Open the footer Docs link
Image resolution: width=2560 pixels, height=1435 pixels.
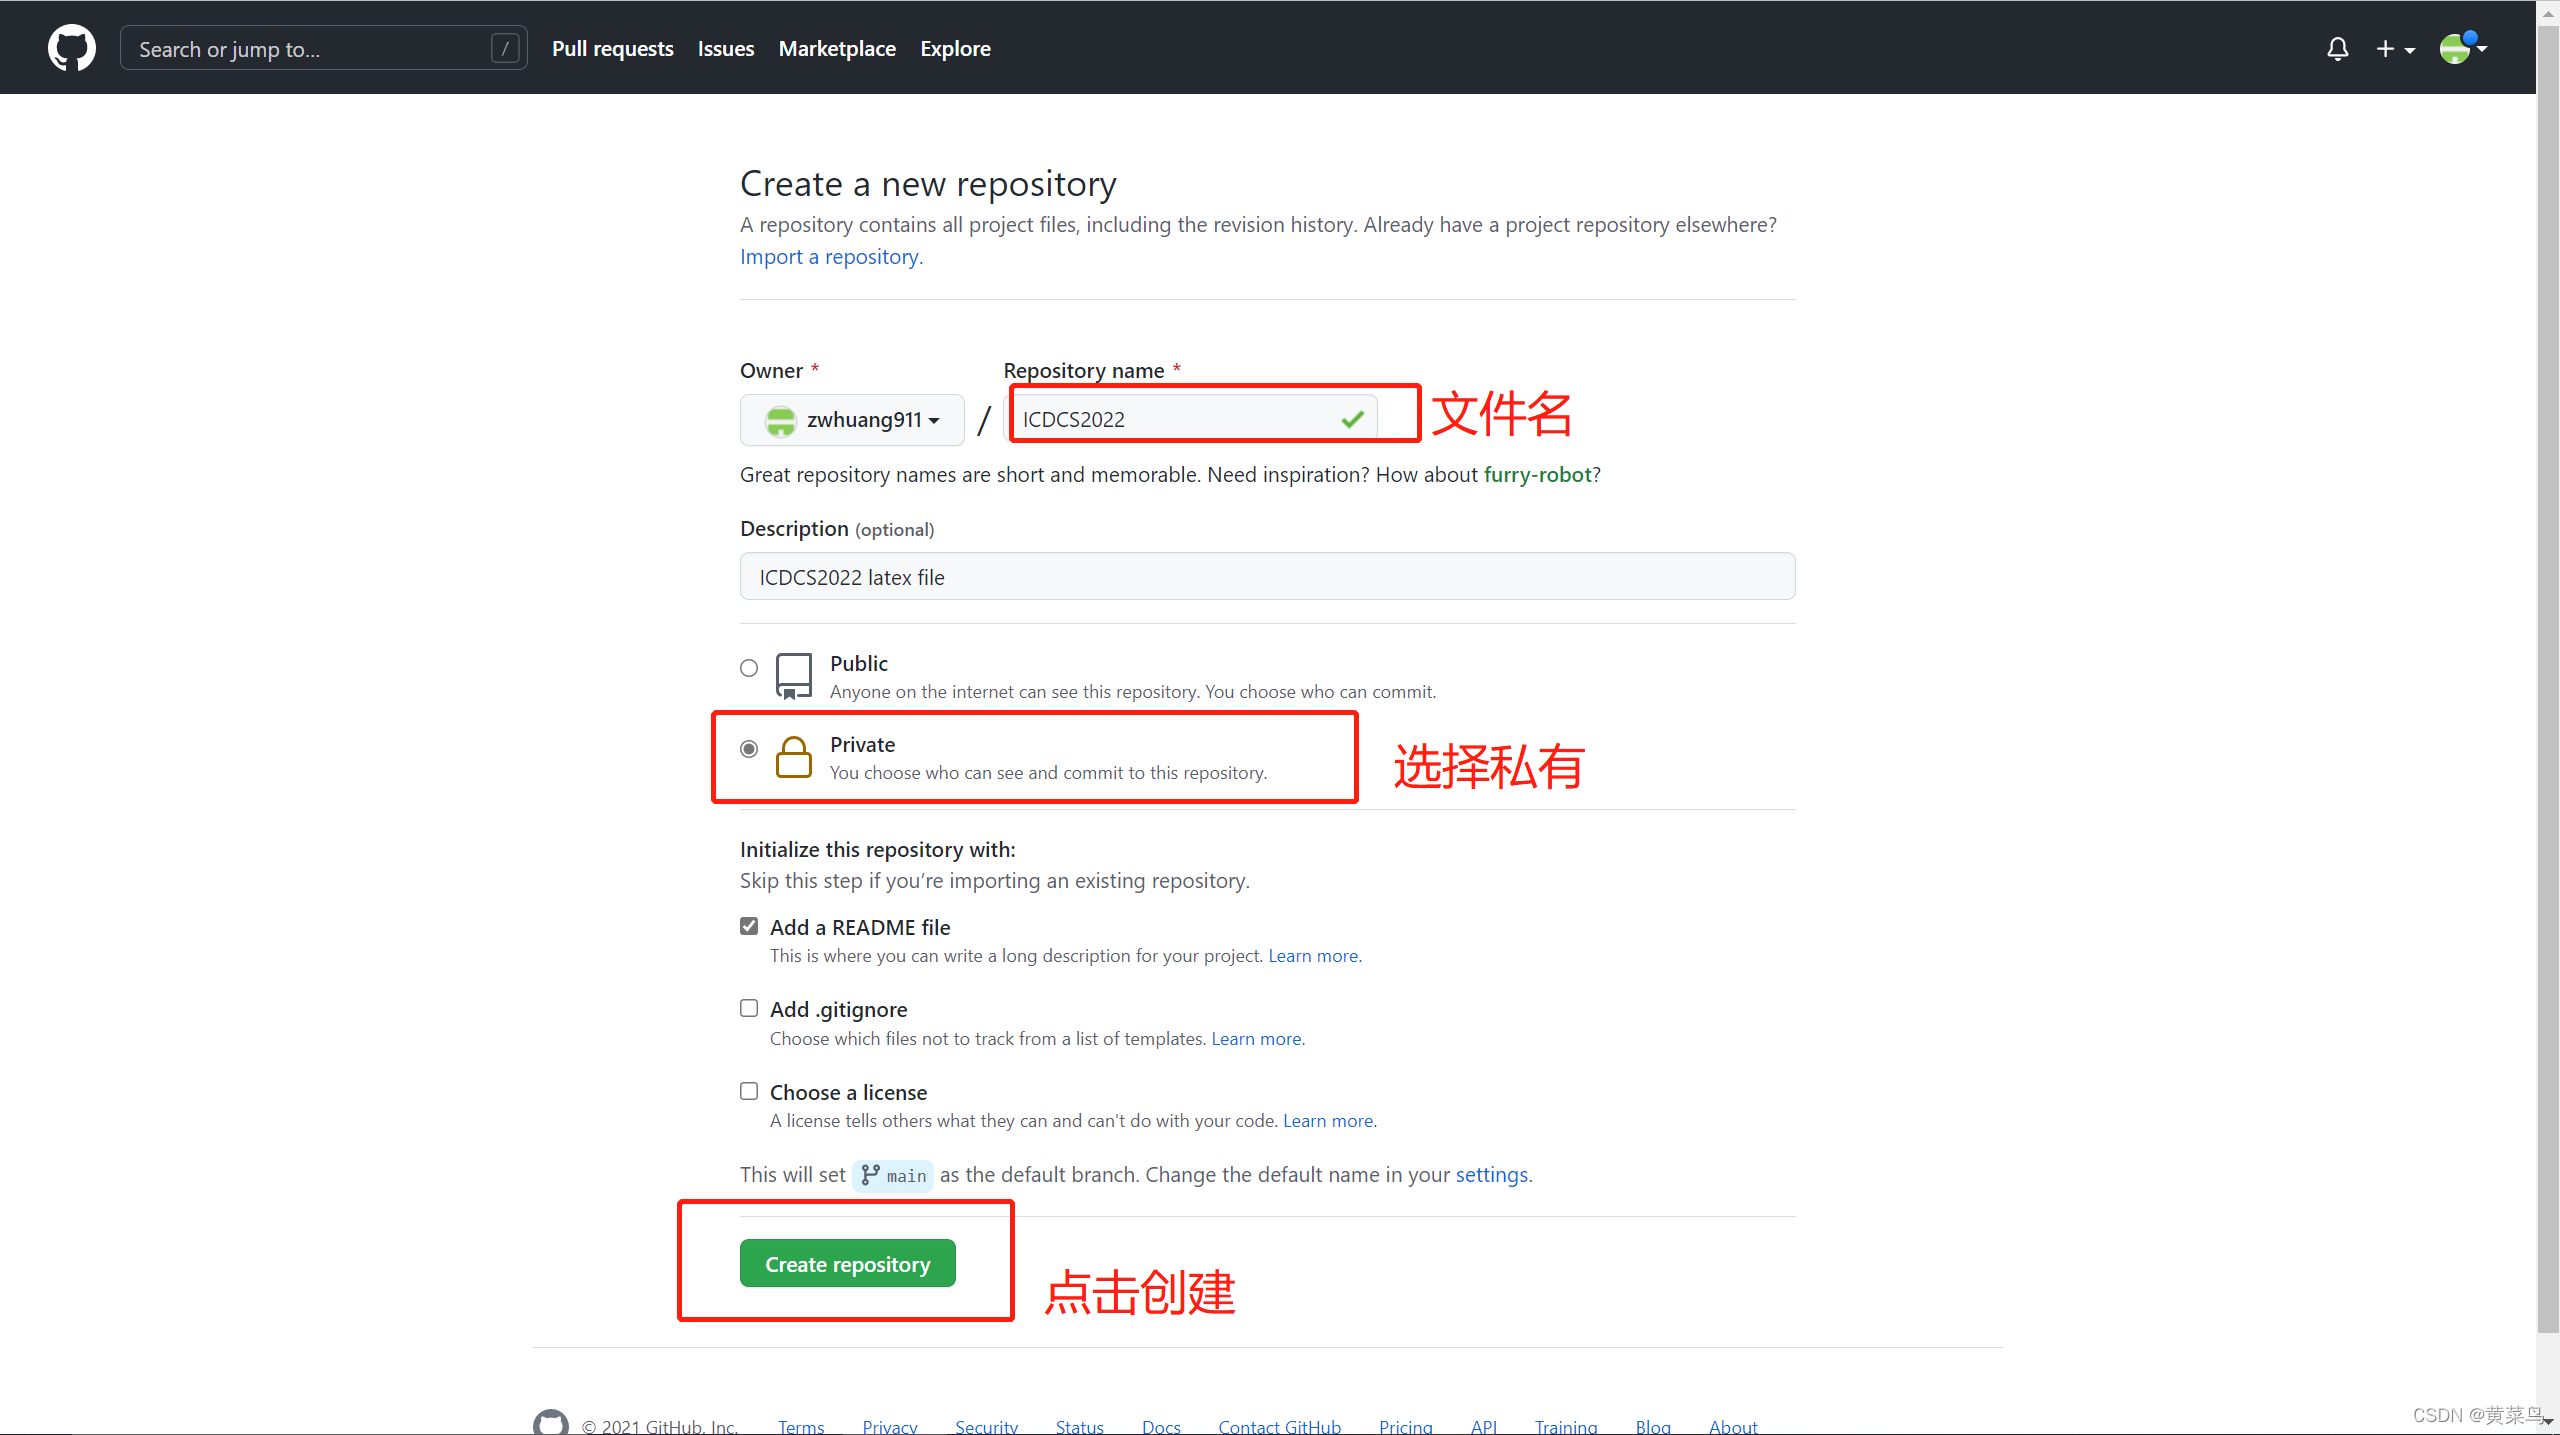[x=1161, y=1426]
